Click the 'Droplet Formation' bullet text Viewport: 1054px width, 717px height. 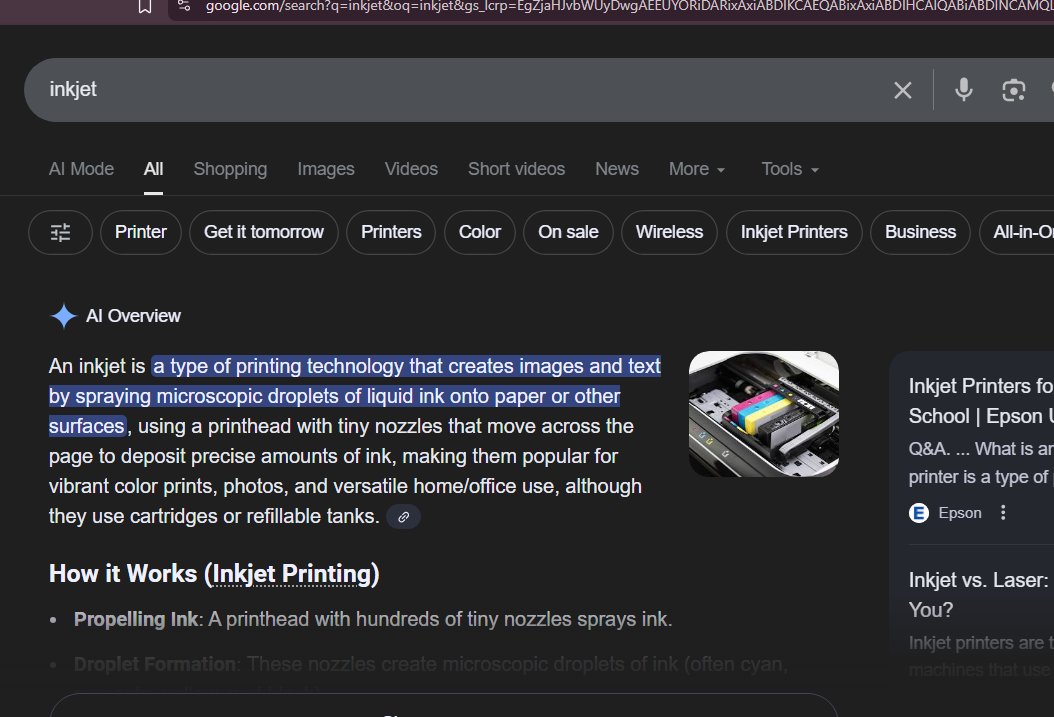tap(155, 665)
